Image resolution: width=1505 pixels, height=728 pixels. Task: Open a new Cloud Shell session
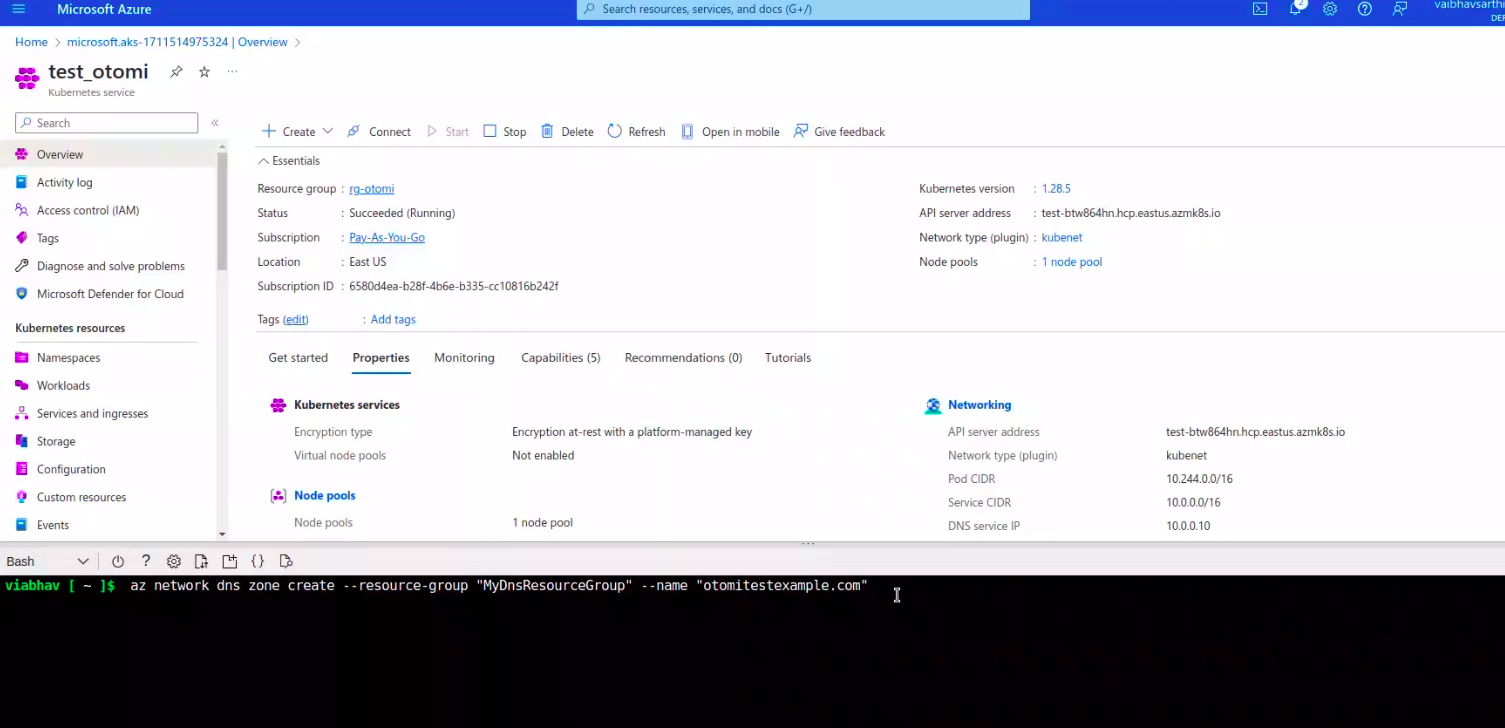(x=230, y=562)
